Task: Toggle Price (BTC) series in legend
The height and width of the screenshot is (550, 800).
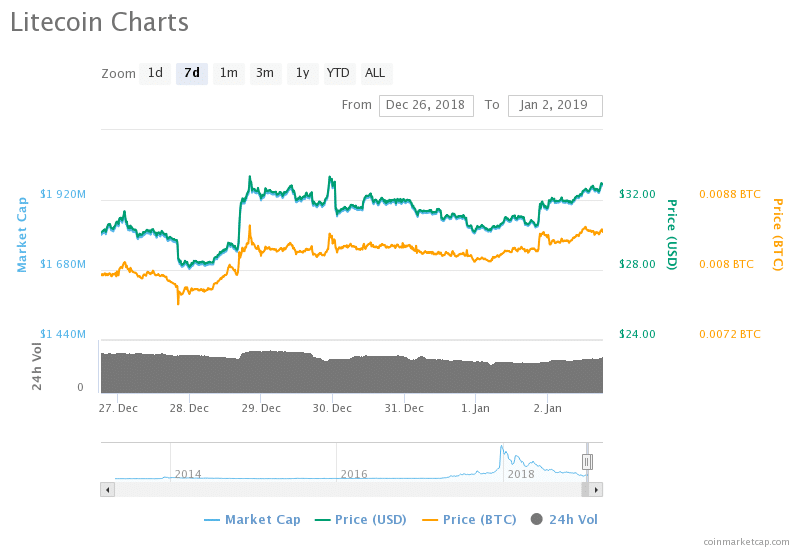Action: coord(469,520)
